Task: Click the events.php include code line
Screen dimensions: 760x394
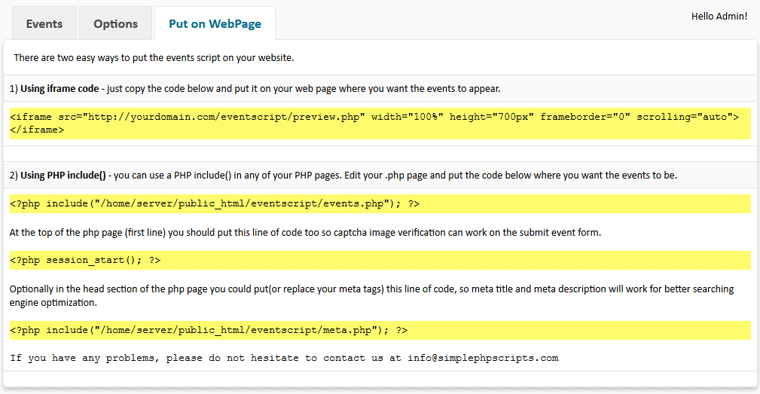Action: pos(380,204)
